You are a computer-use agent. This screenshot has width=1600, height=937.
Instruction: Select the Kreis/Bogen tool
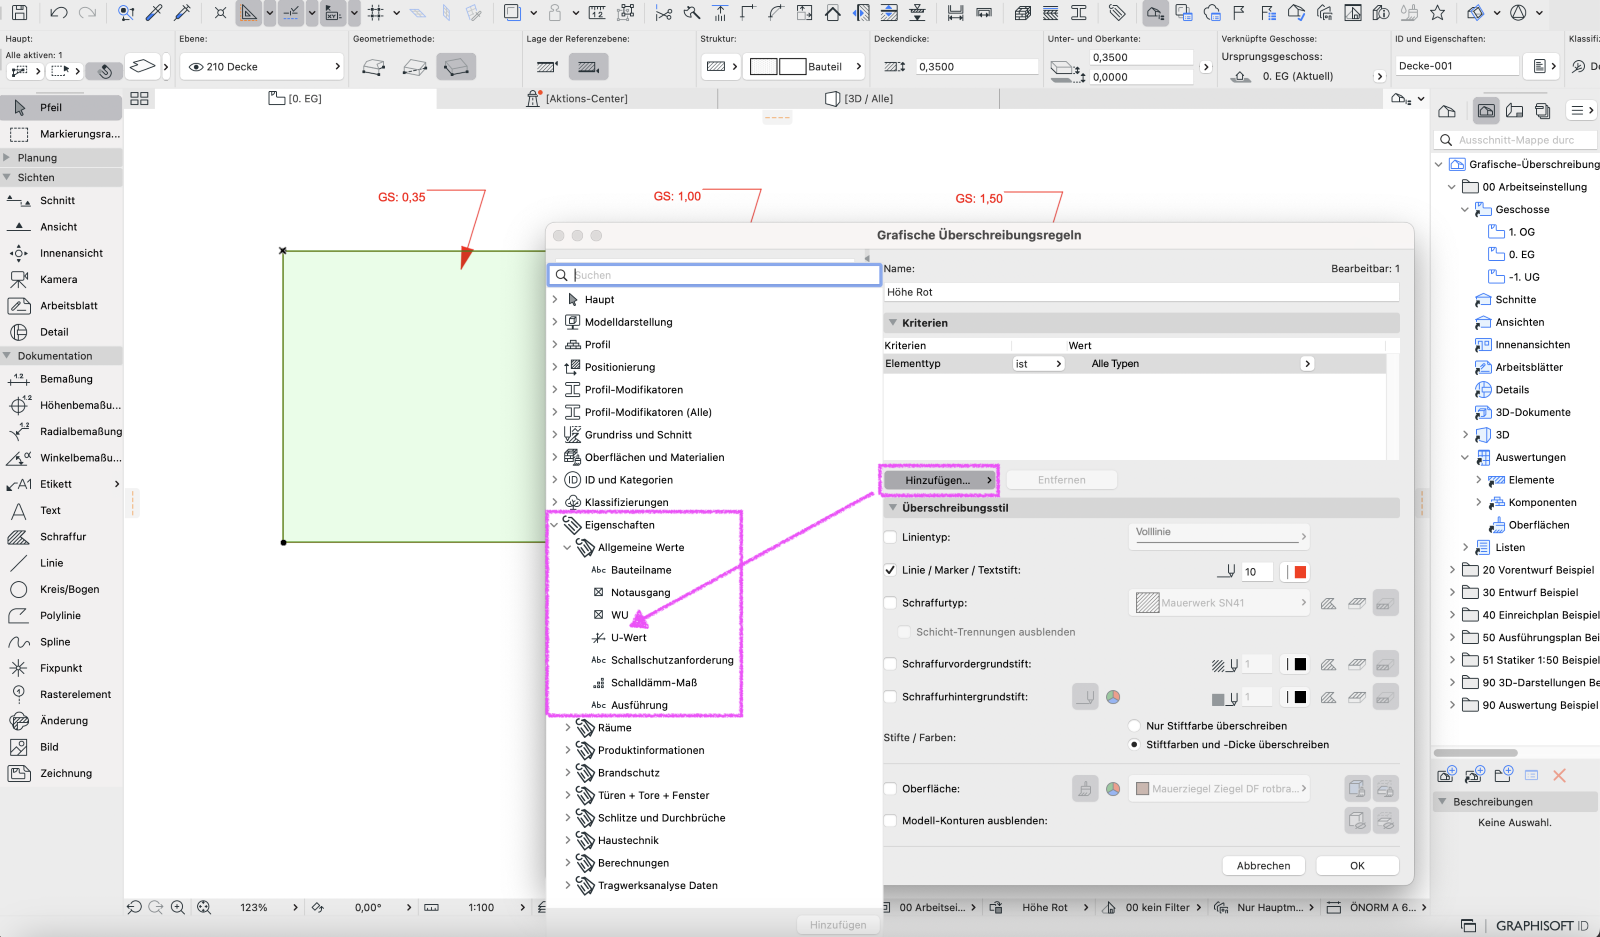tap(61, 590)
